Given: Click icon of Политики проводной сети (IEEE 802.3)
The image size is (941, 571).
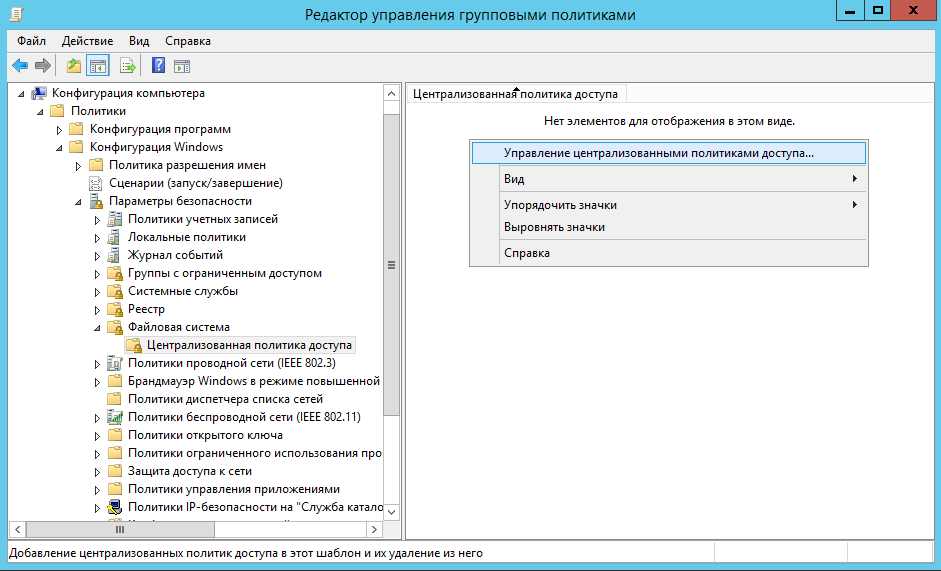Looking at the screenshot, I should 115,363.
